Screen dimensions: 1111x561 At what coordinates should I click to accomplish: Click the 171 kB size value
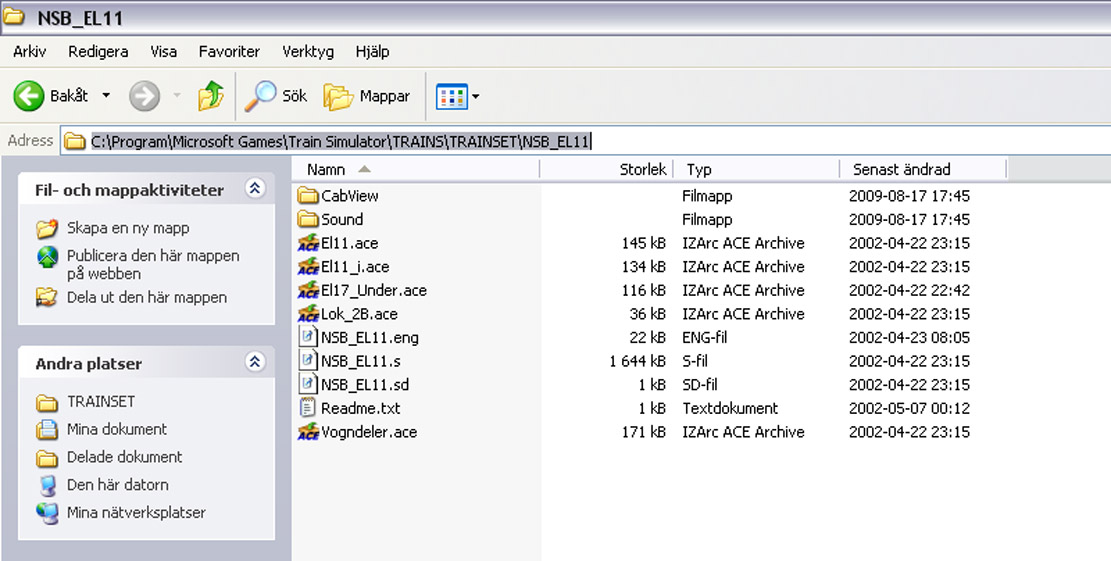[643, 432]
